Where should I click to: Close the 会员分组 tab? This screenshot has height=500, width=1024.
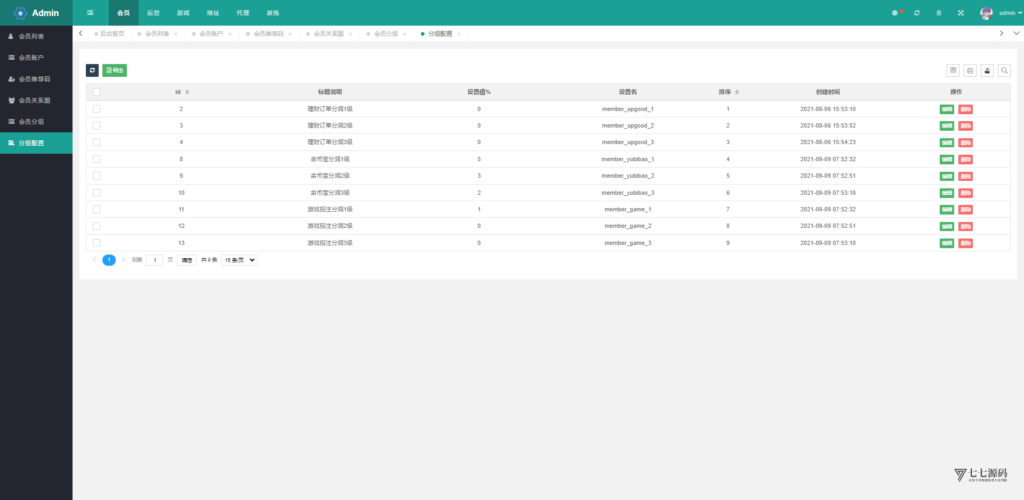405,34
